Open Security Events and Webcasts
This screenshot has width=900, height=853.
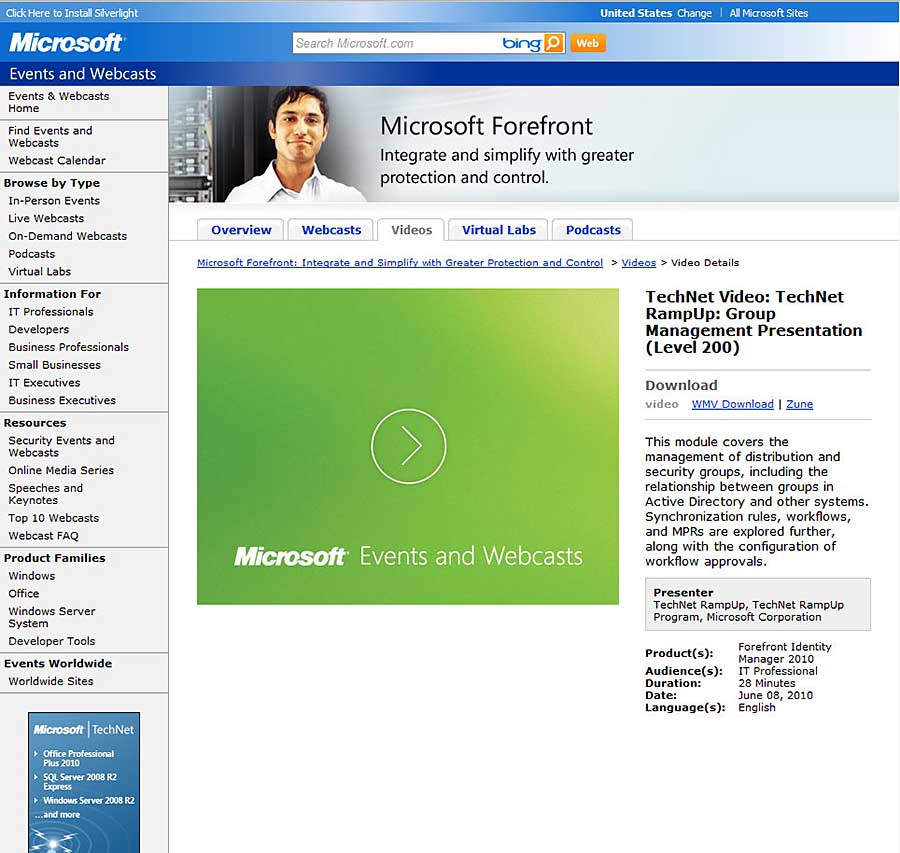[x=61, y=447]
